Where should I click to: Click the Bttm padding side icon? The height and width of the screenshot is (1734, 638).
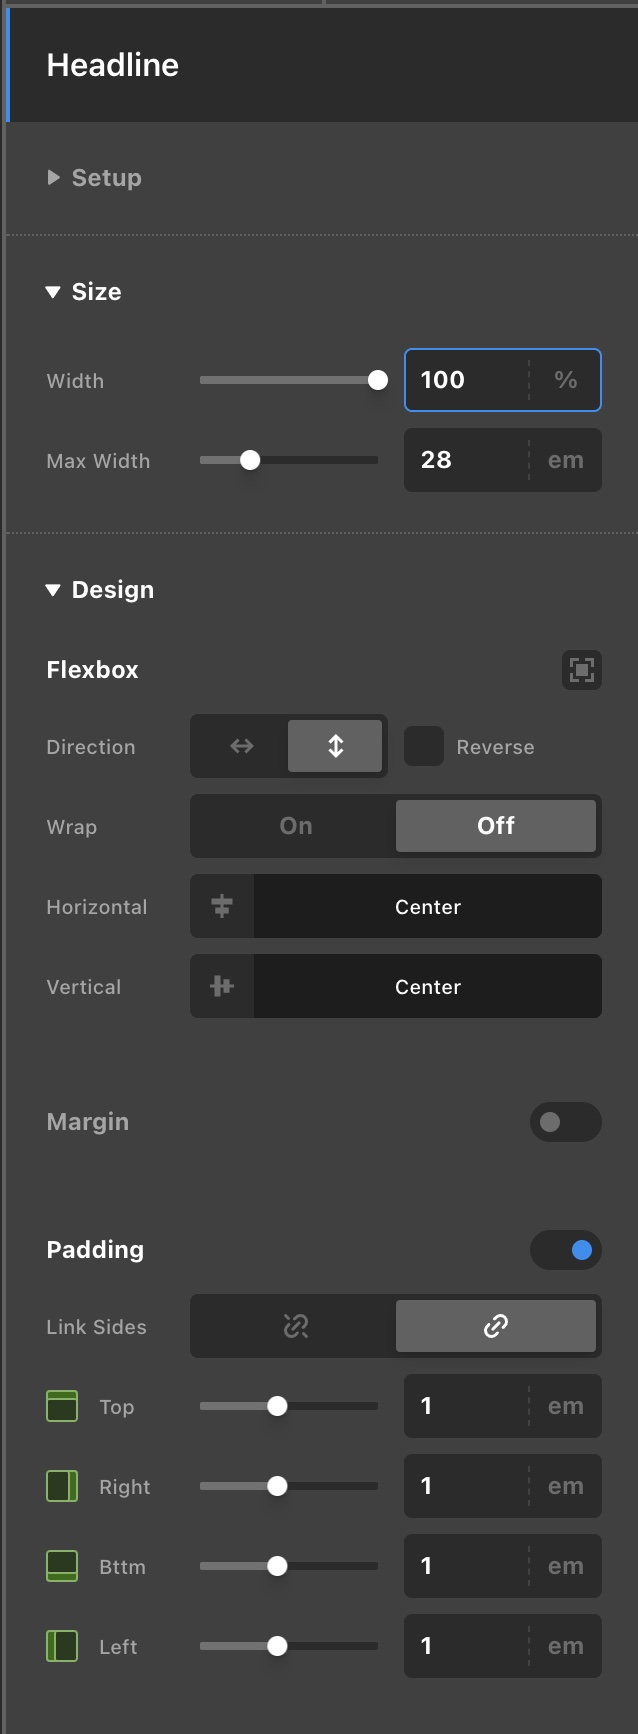coord(62,1566)
